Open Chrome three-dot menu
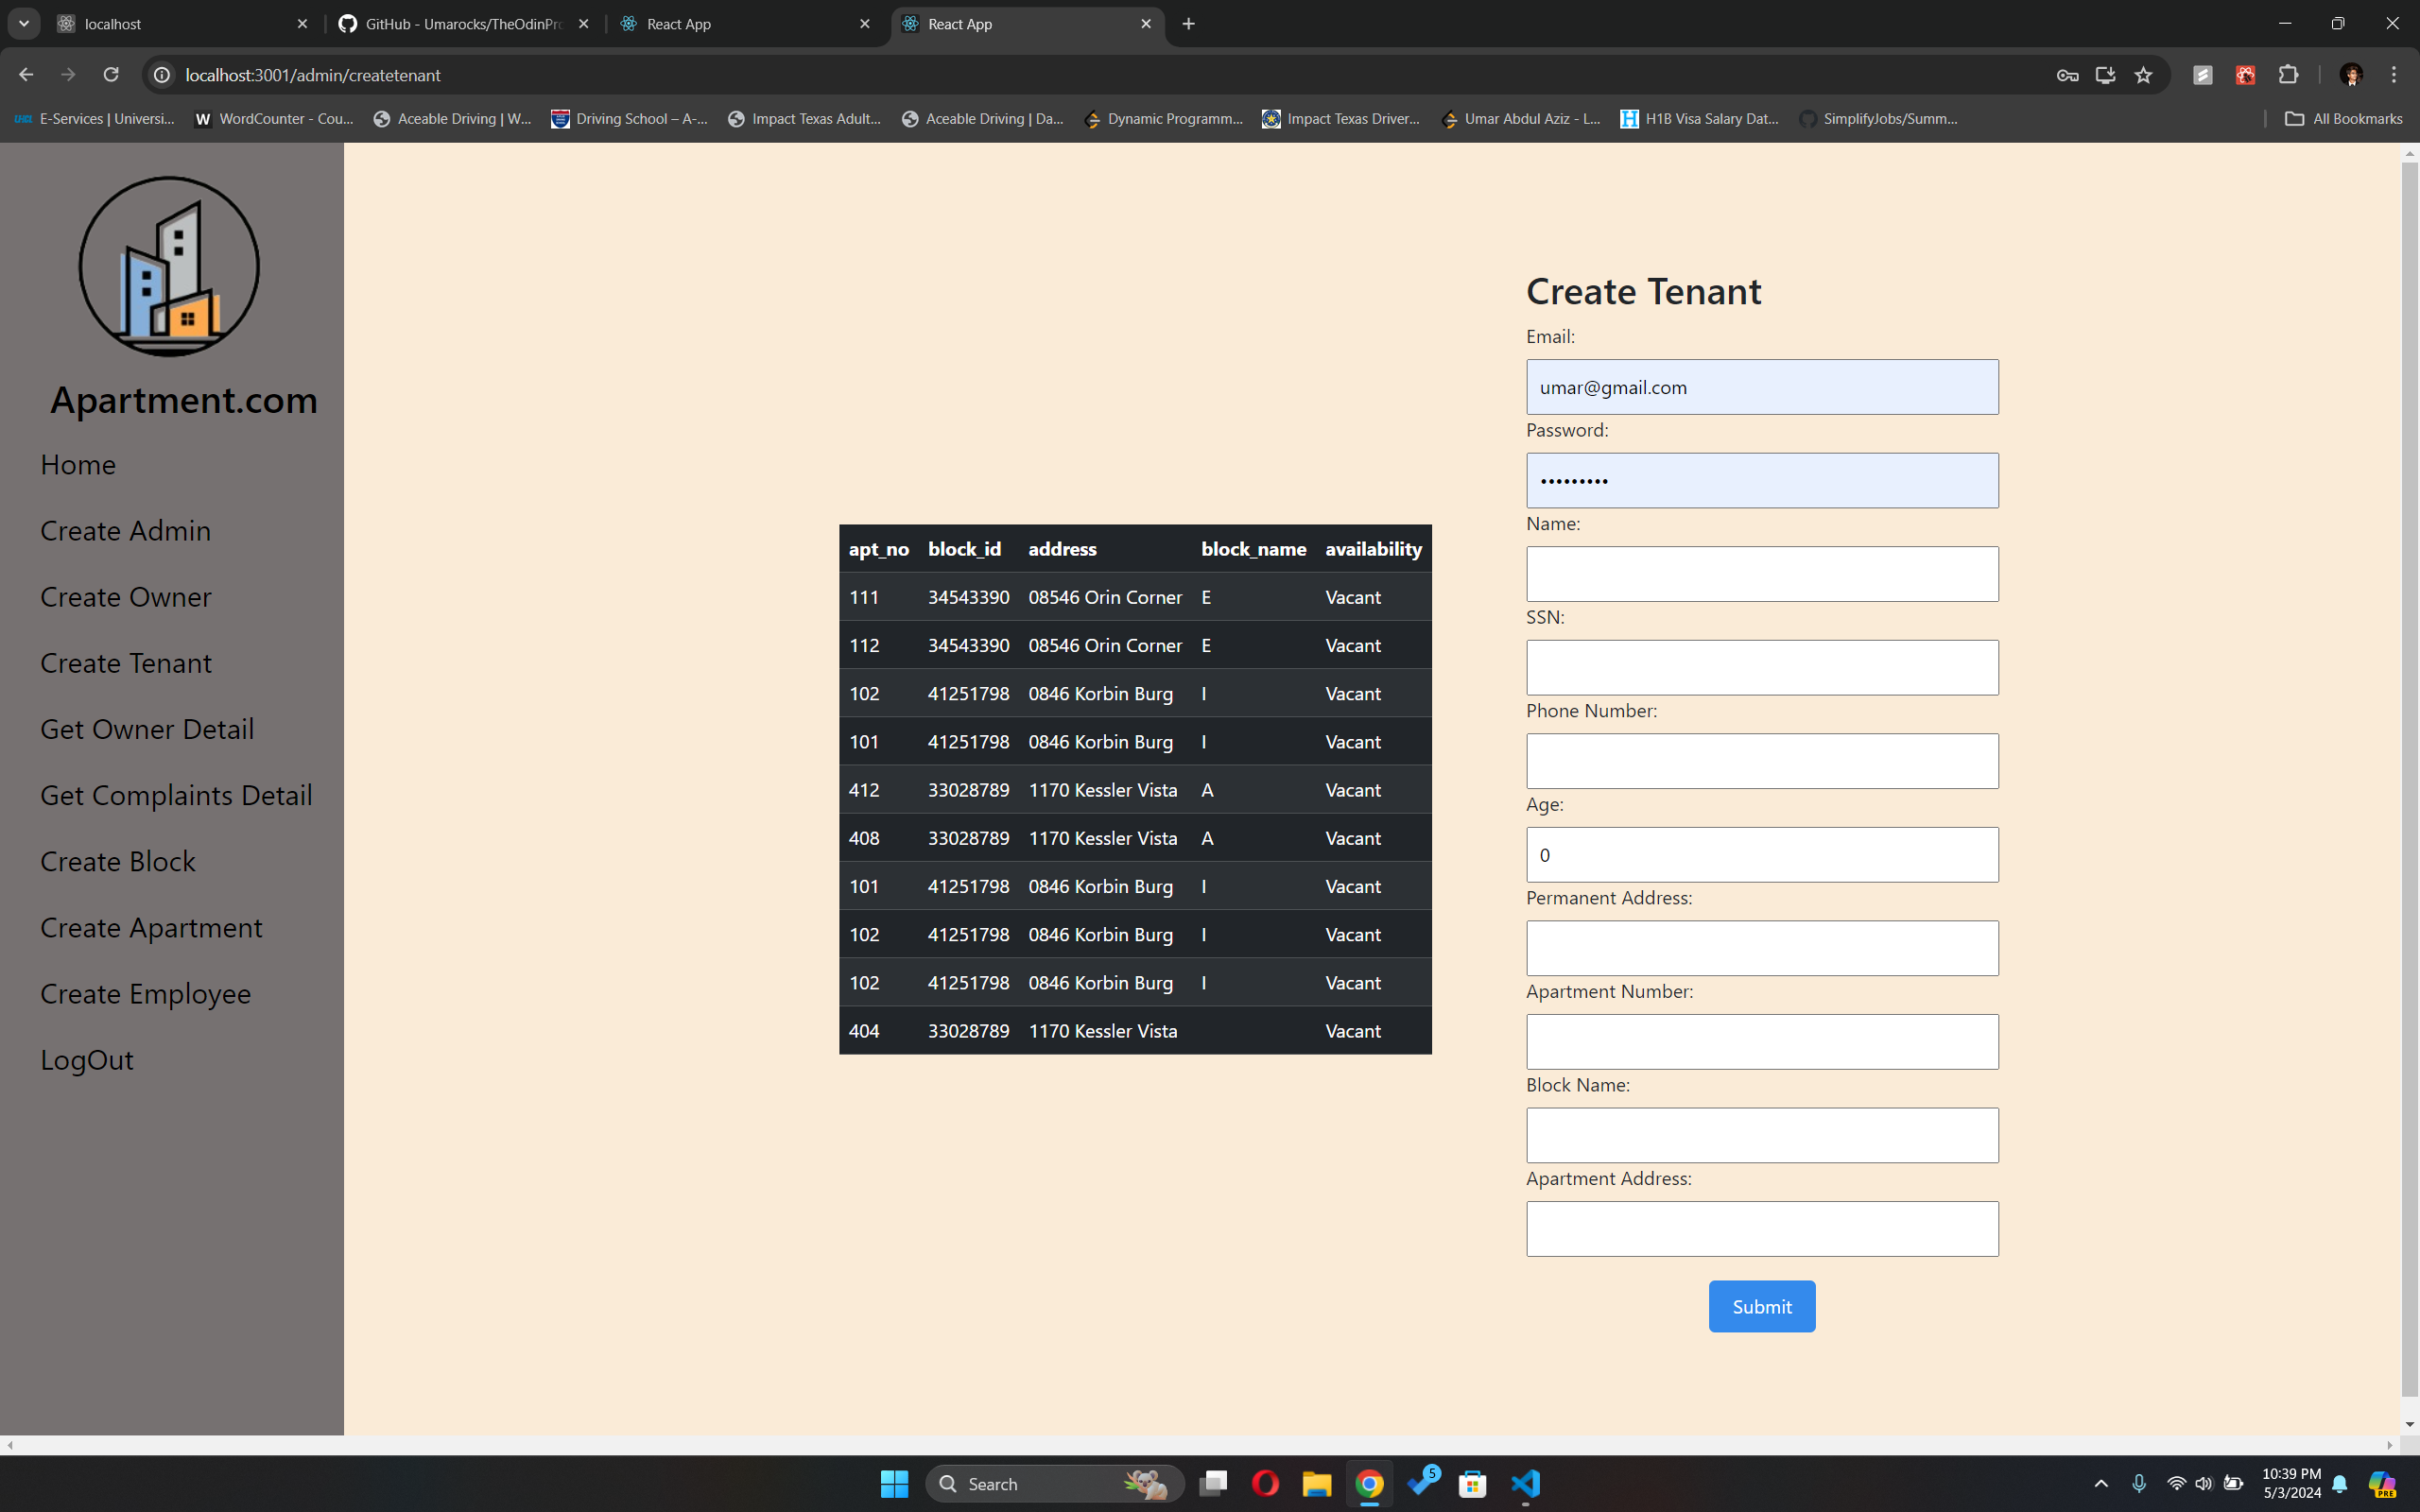2420x1512 pixels. click(x=2394, y=75)
